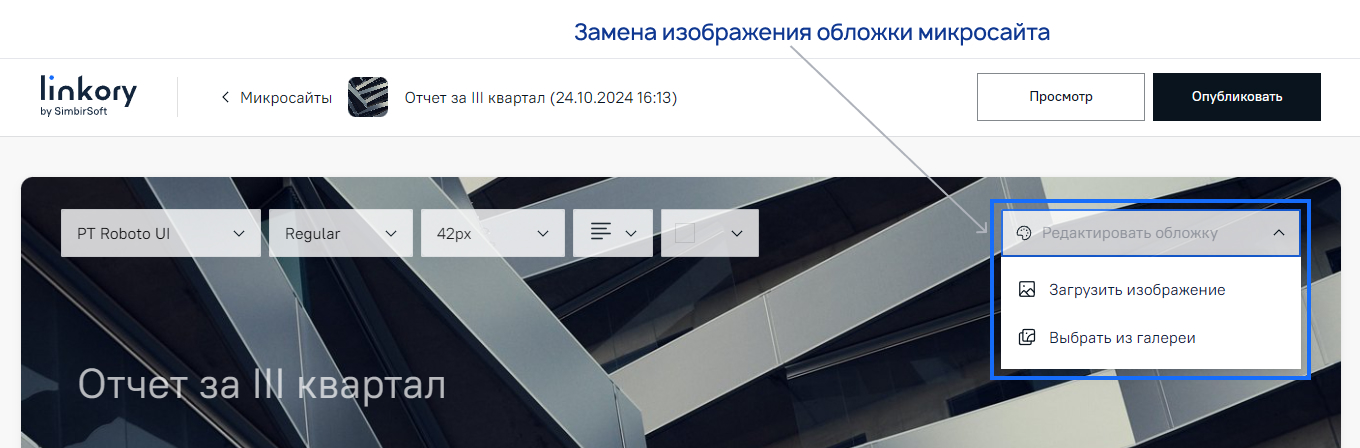
Task: Select Выбрать из галереи menu item
Action: [x=1150, y=338]
